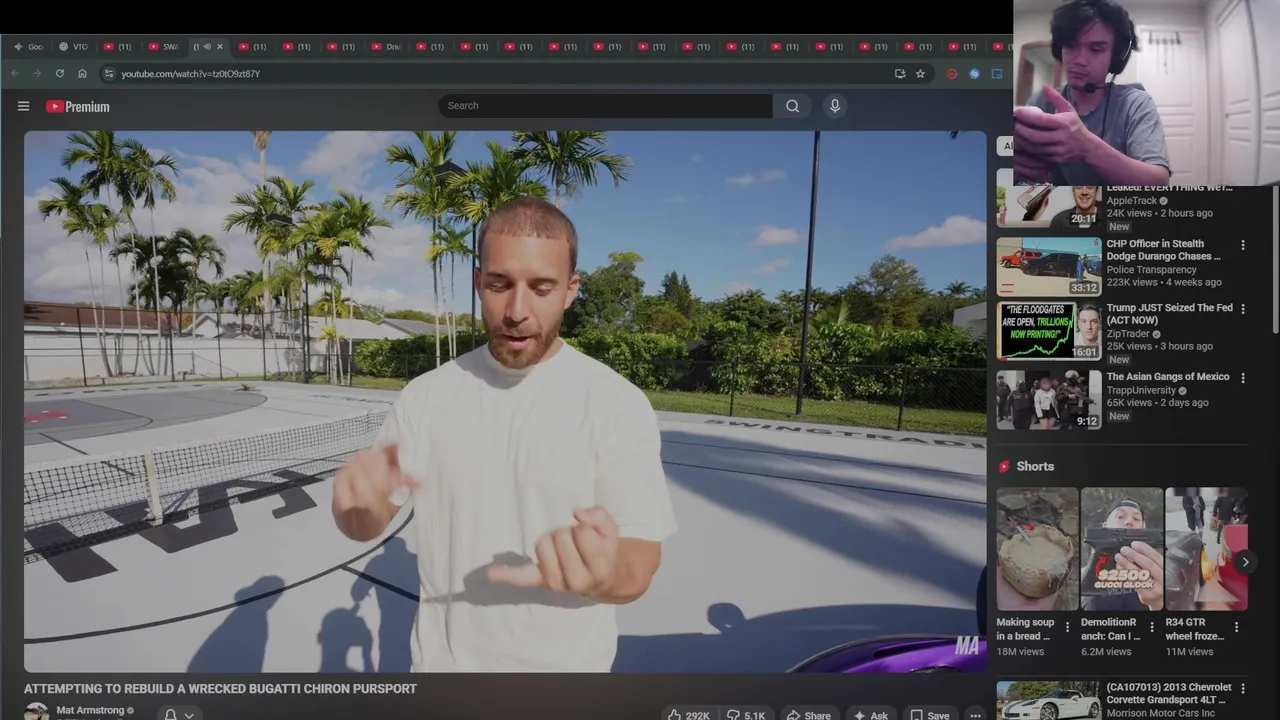Open the CHP Durango chase thumbnail (33:12)
The width and height of the screenshot is (1280, 720).
click(x=1049, y=266)
